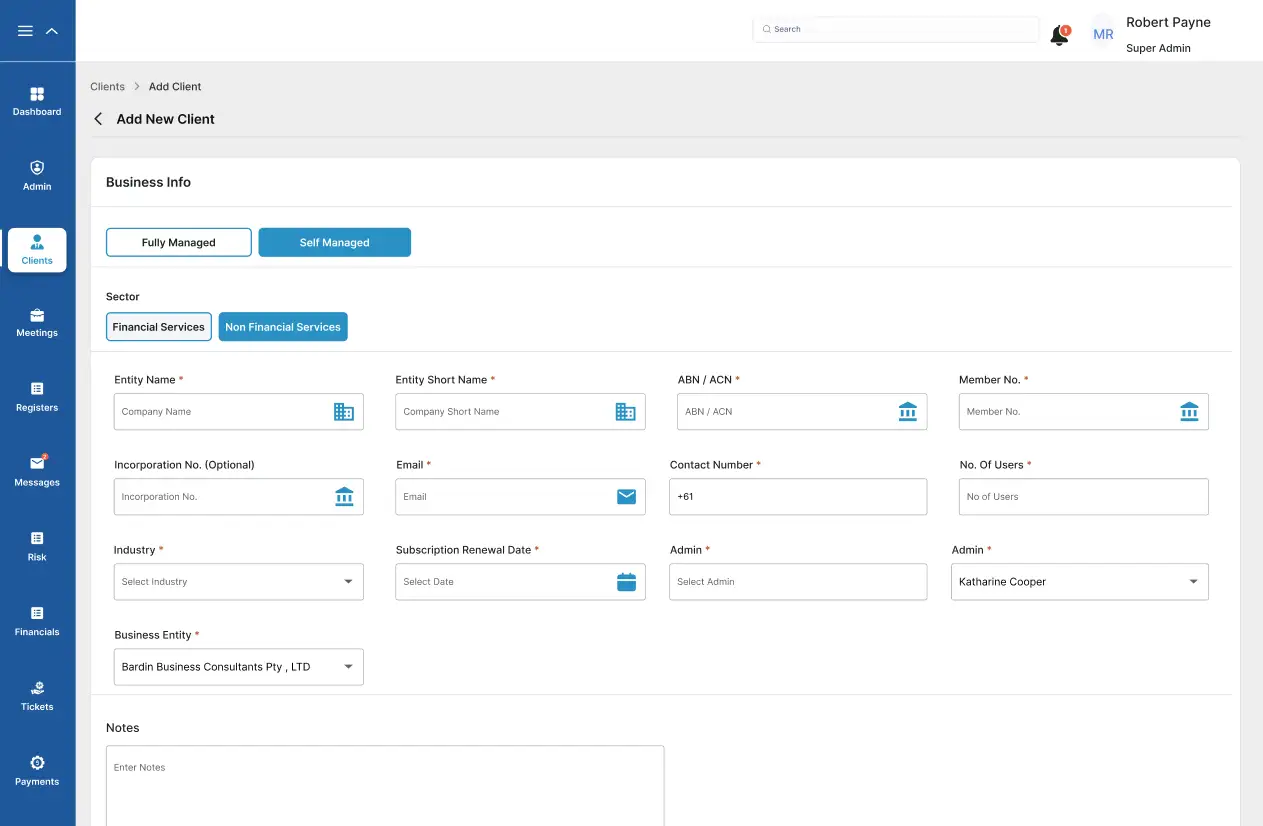Expand the Business Entity dropdown
Image resolution: width=1263 pixels, height=826 pixels.
click(239, 667)
